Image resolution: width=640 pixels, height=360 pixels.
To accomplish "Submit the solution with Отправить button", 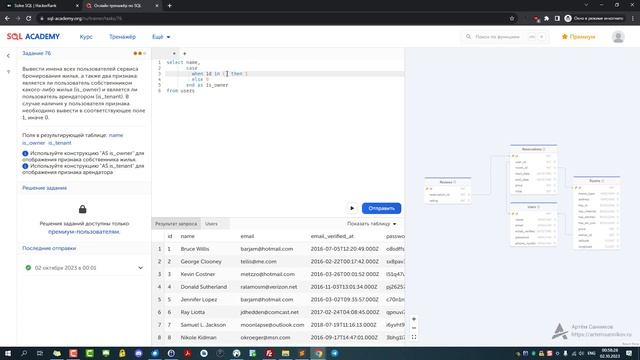I will click(x=381, y=208).
